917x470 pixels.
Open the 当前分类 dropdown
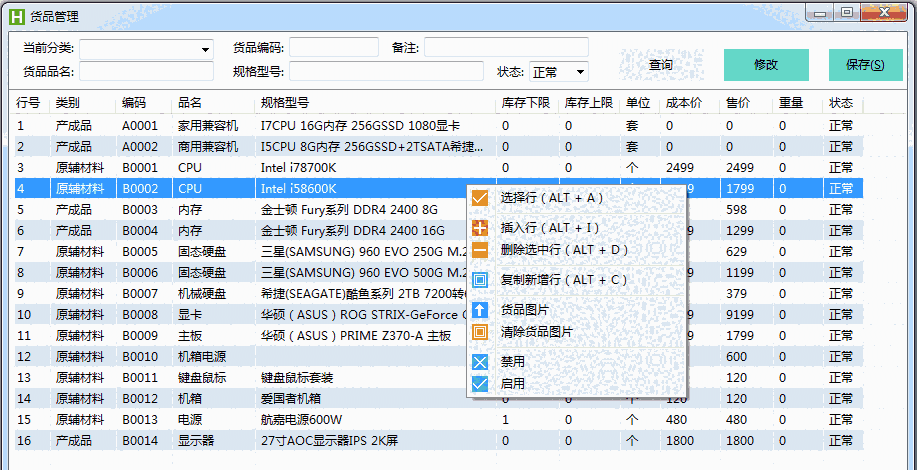pos(147,49)
